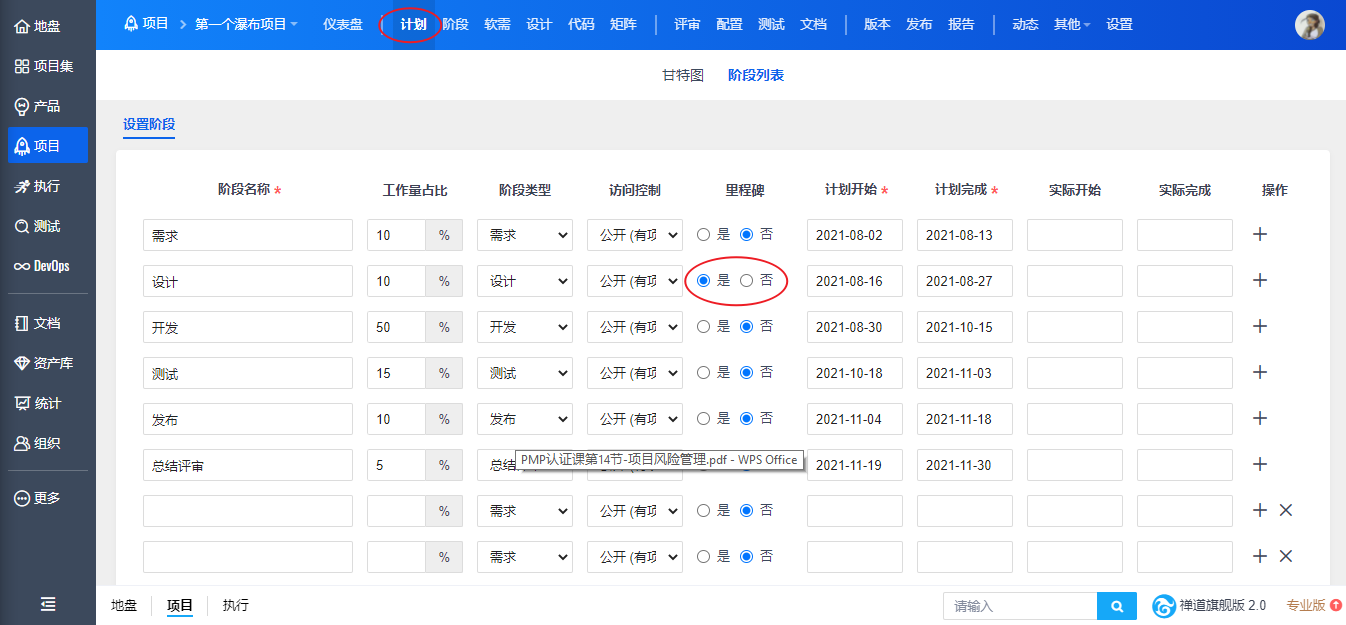The image size is (1346, 625).
Task: Open the user avatar menu
Action: (x=1309, y=25)
